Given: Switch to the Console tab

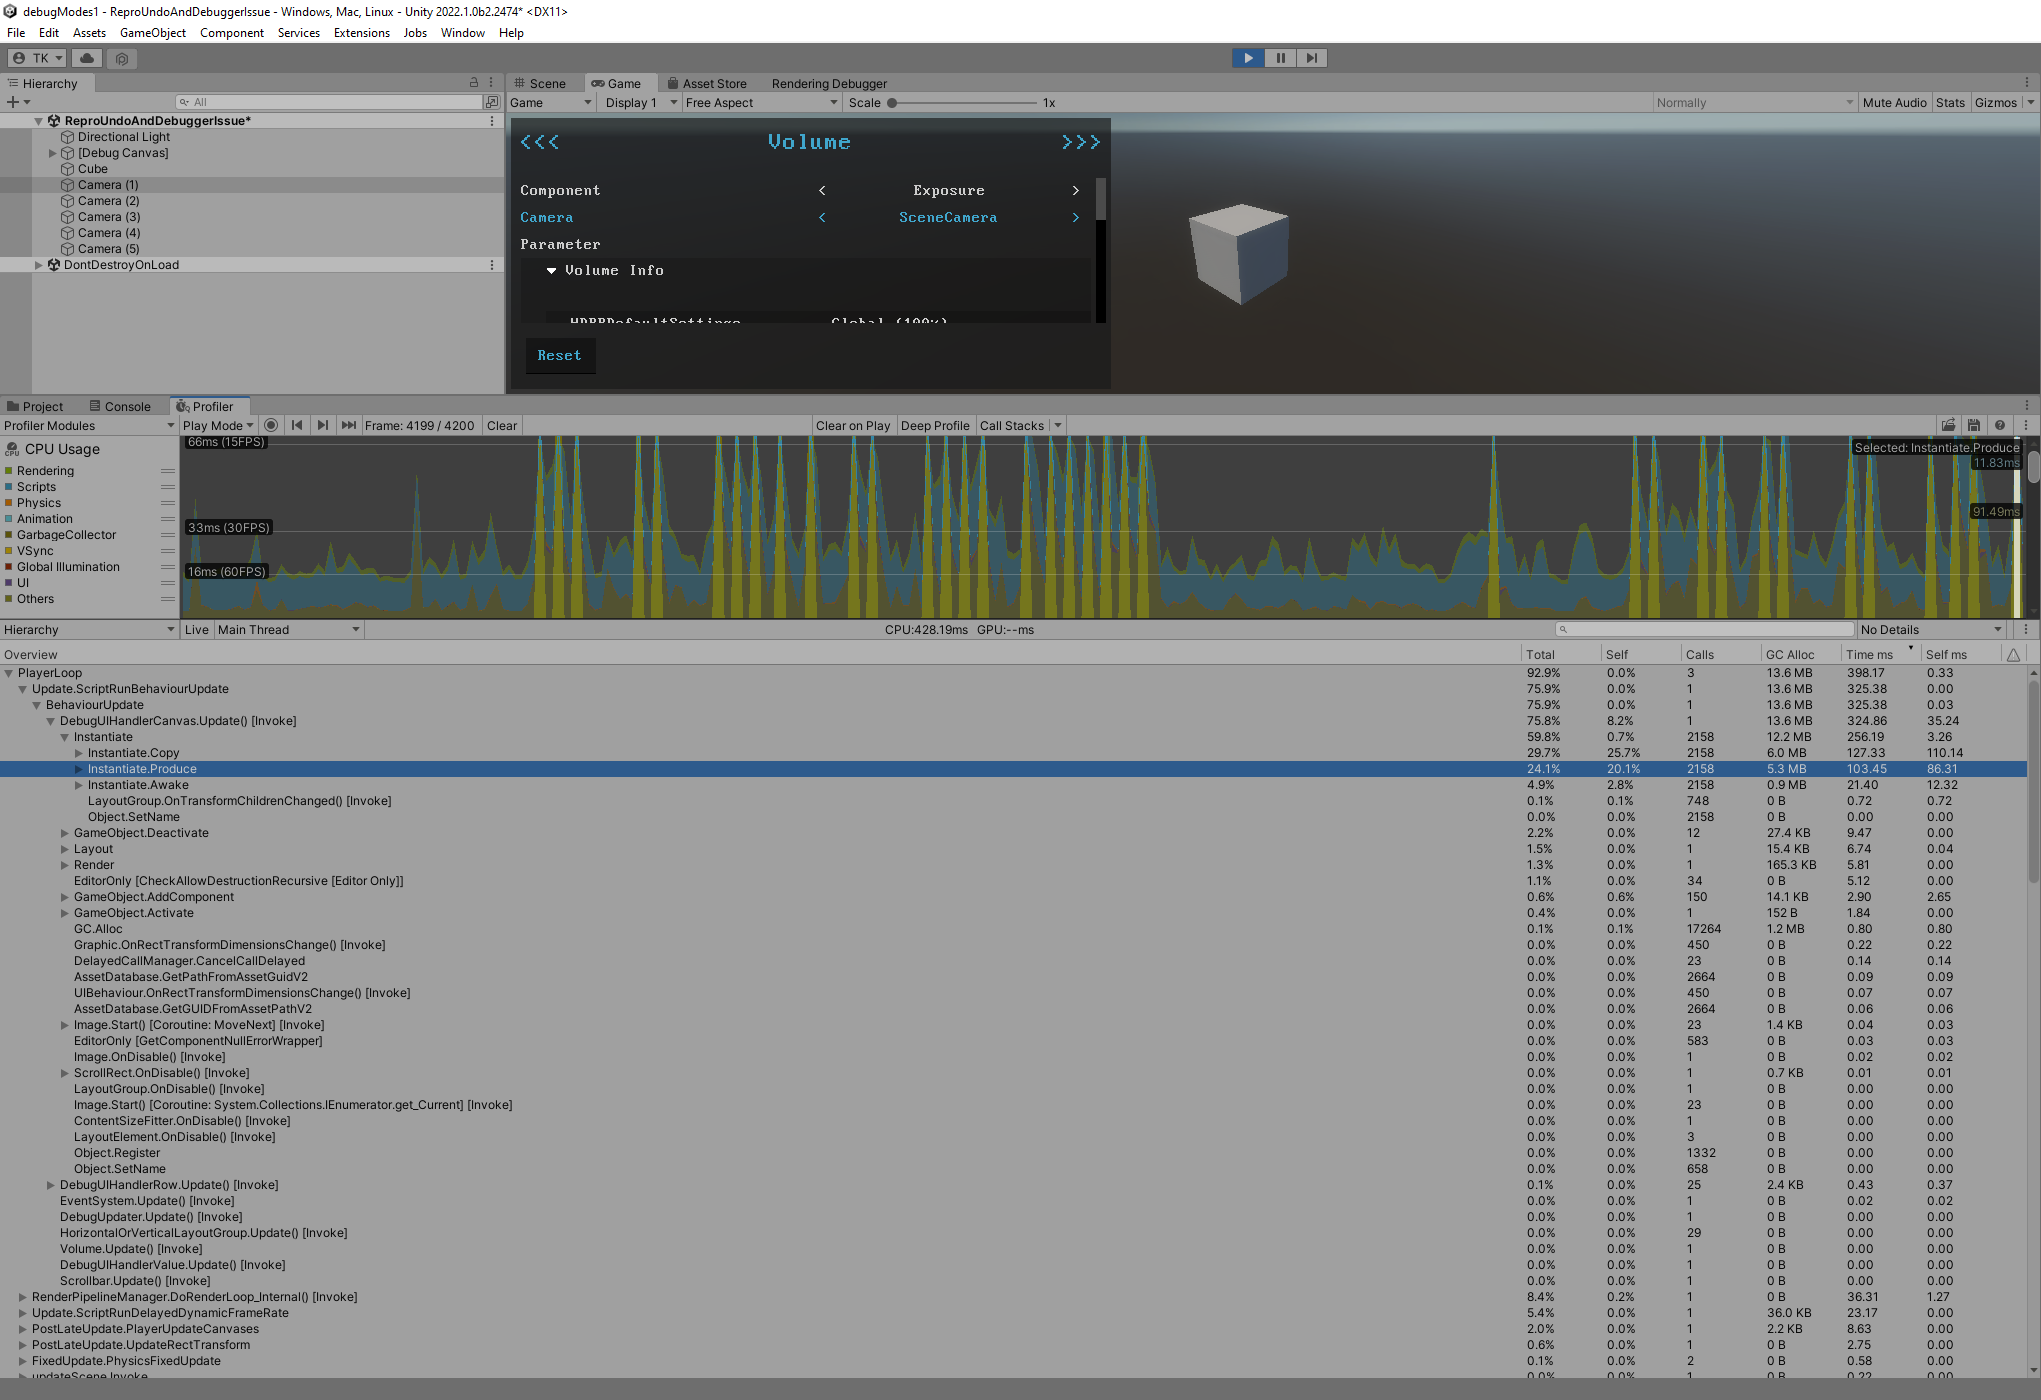Looking at the screenshot, I should pos(120,406).
